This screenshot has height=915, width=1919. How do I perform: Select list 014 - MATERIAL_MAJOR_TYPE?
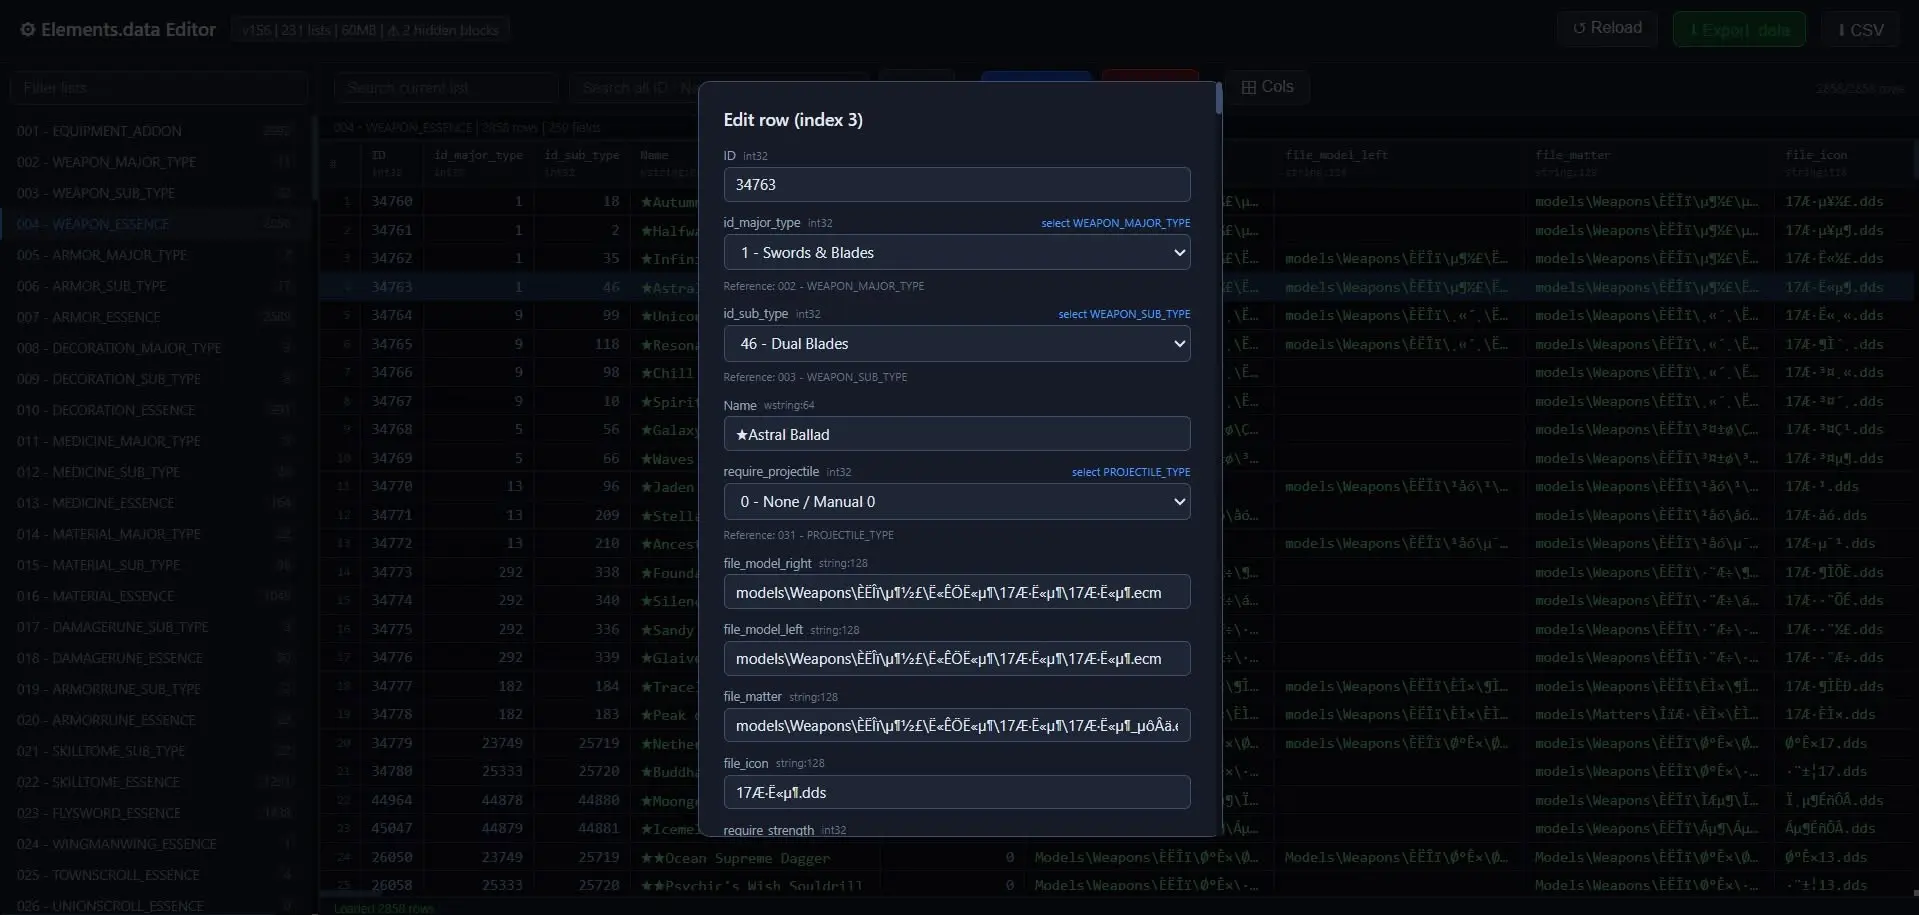(x=155, y=534)
